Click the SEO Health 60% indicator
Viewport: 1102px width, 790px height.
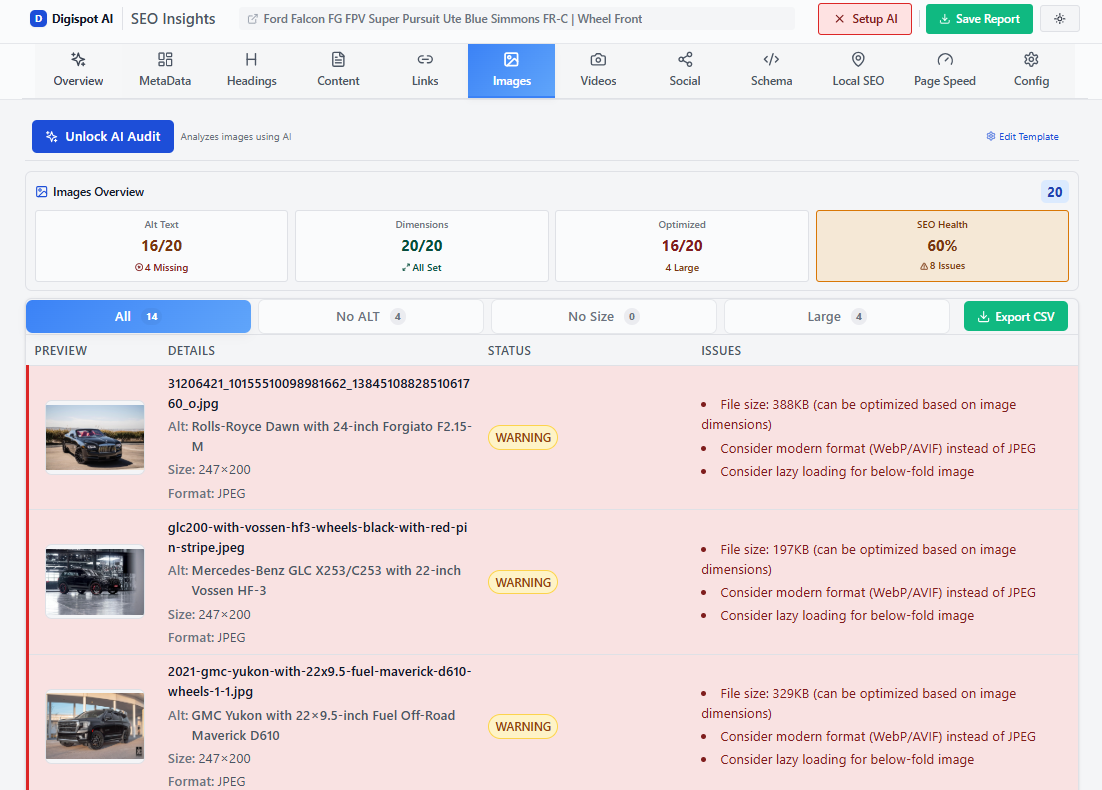pyautogui.click(x=941, y=245)
